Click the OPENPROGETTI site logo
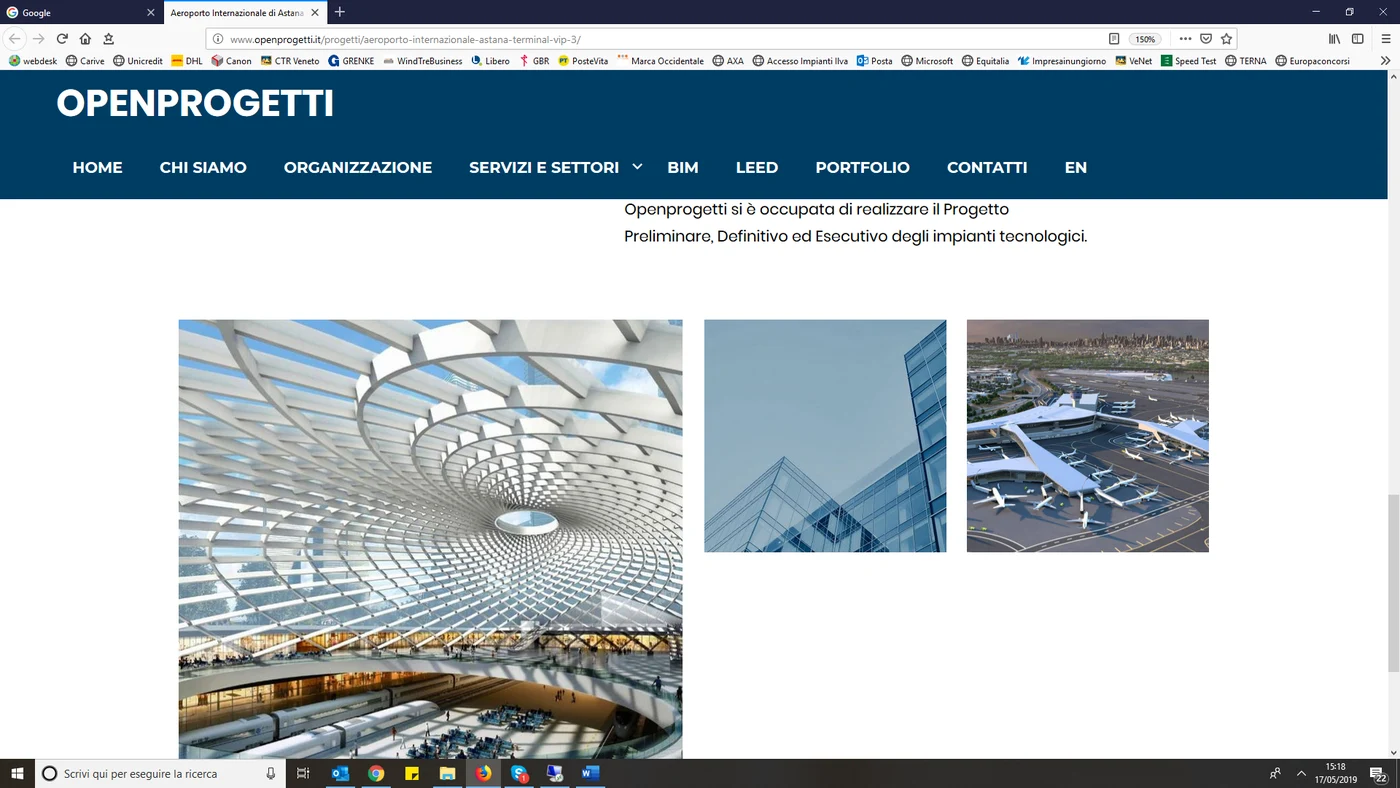 (195, 104)
